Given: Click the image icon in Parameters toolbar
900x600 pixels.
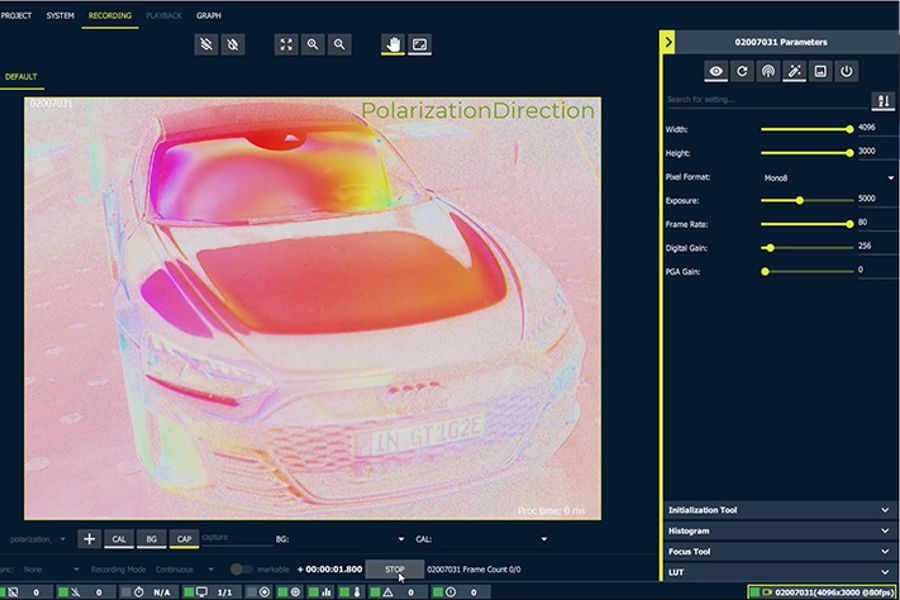Looking at the screenshot, I should click(821, 71).
